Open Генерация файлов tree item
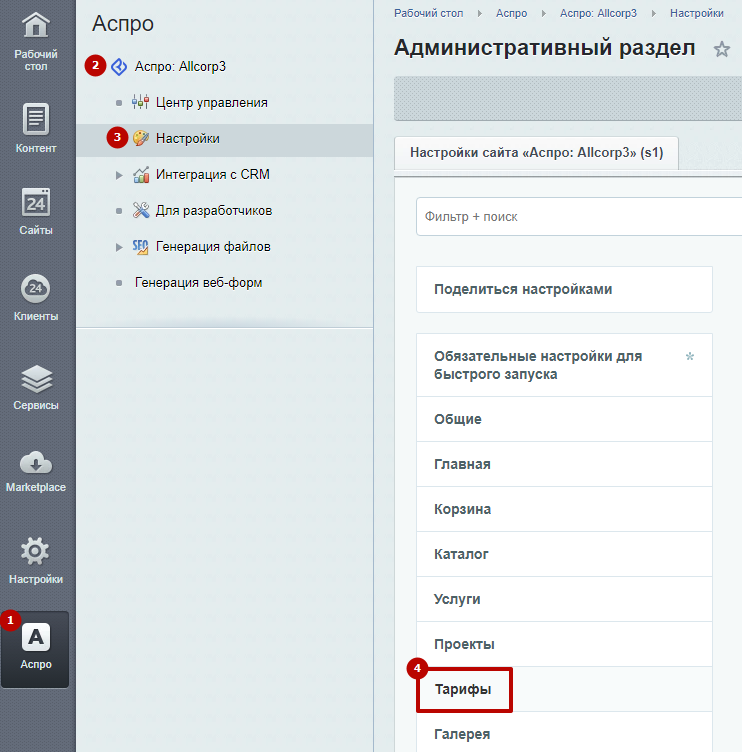Viewport: 742px width, 752px height. coord(213,247)
